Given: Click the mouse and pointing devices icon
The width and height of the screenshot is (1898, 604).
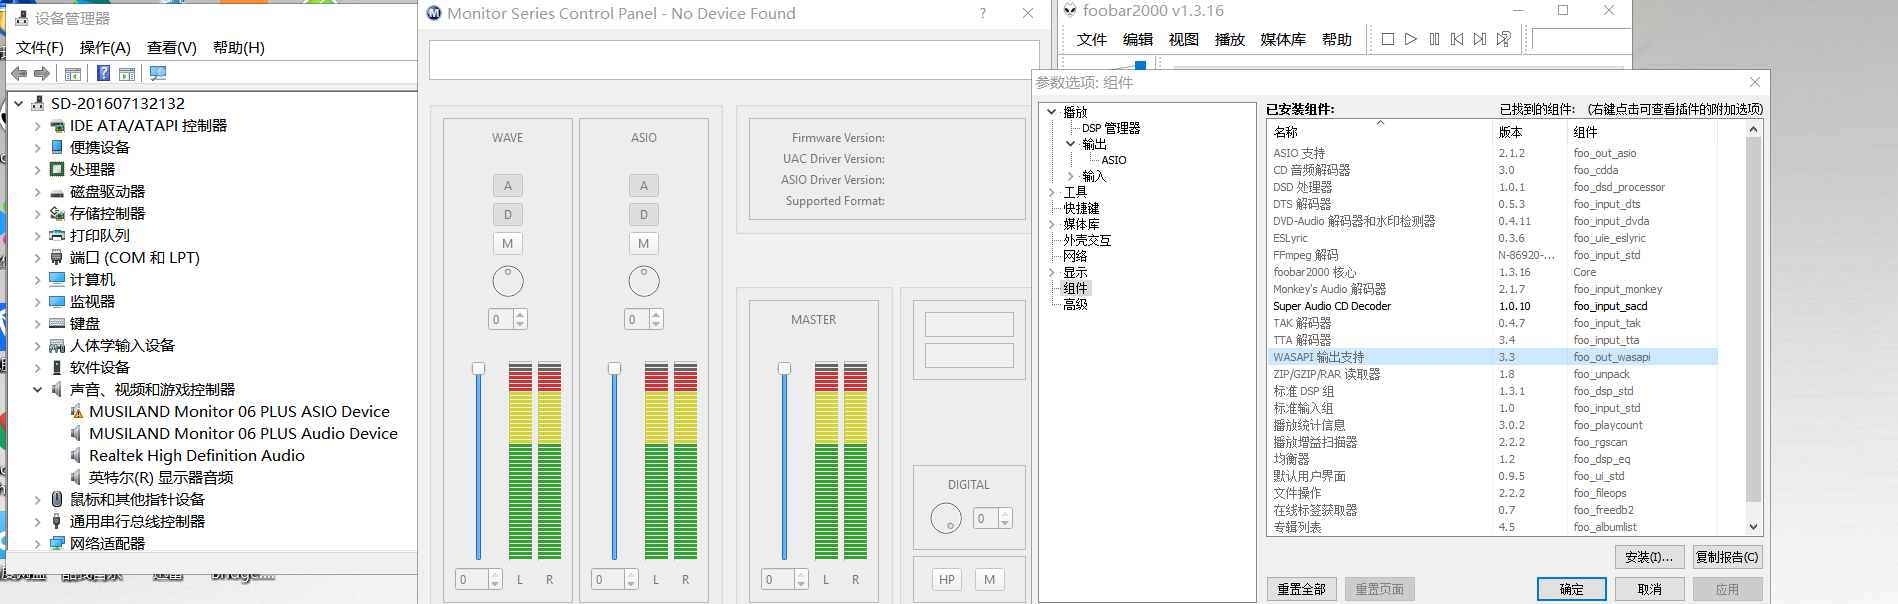Looking at the screenshot, I should (x=57, y=499).
